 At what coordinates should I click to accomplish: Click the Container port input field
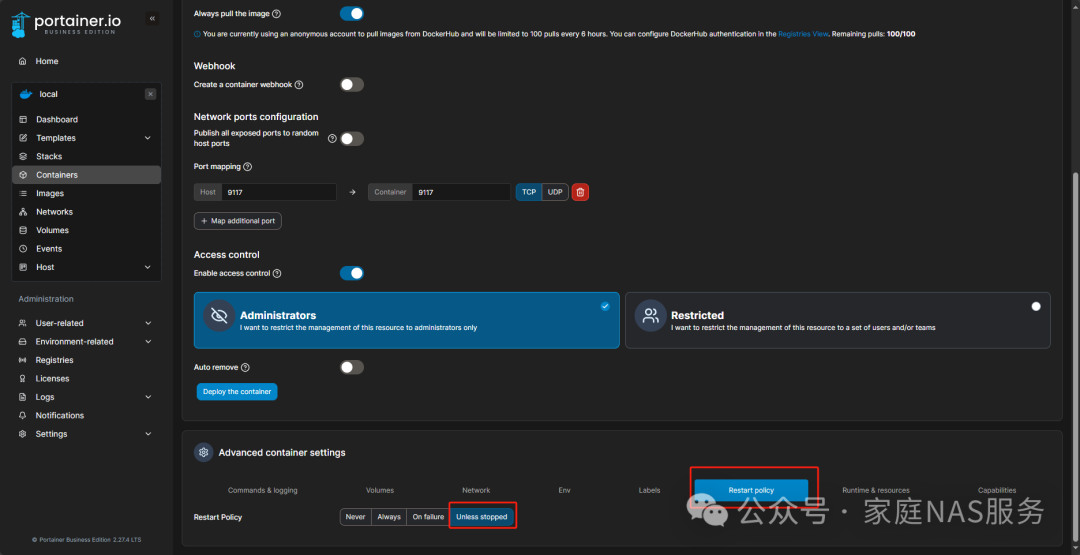461,192
